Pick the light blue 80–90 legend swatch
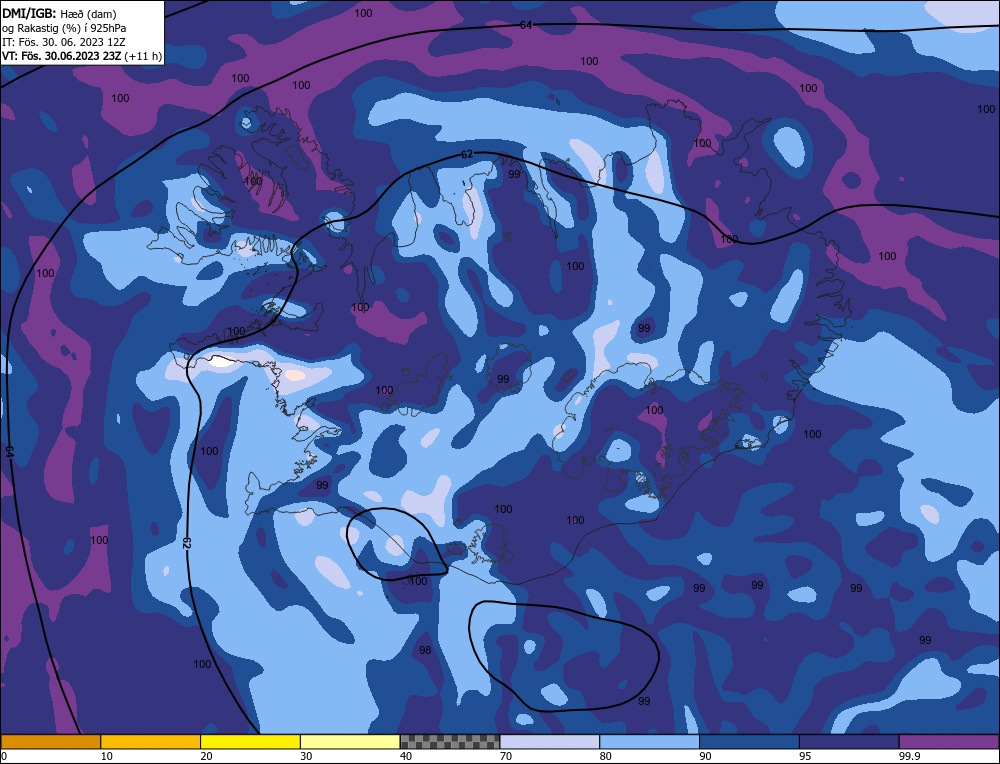This screenshot has width=1000, height=764. click(649, 741)
